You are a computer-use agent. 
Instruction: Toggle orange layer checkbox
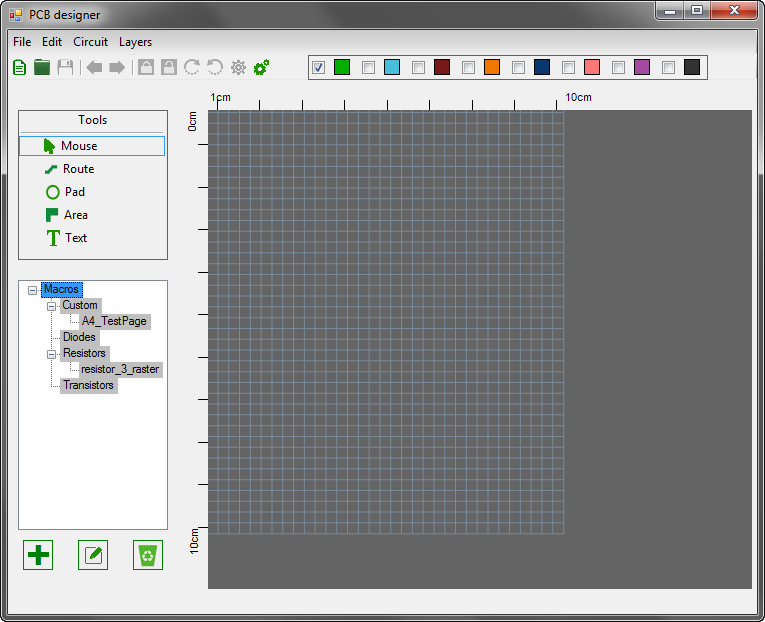468,67
